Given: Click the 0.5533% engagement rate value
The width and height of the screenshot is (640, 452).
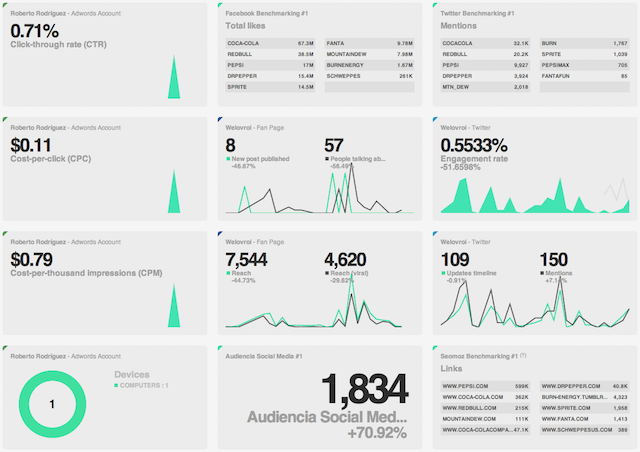Looking at the screenshot, I should [474, 145].
